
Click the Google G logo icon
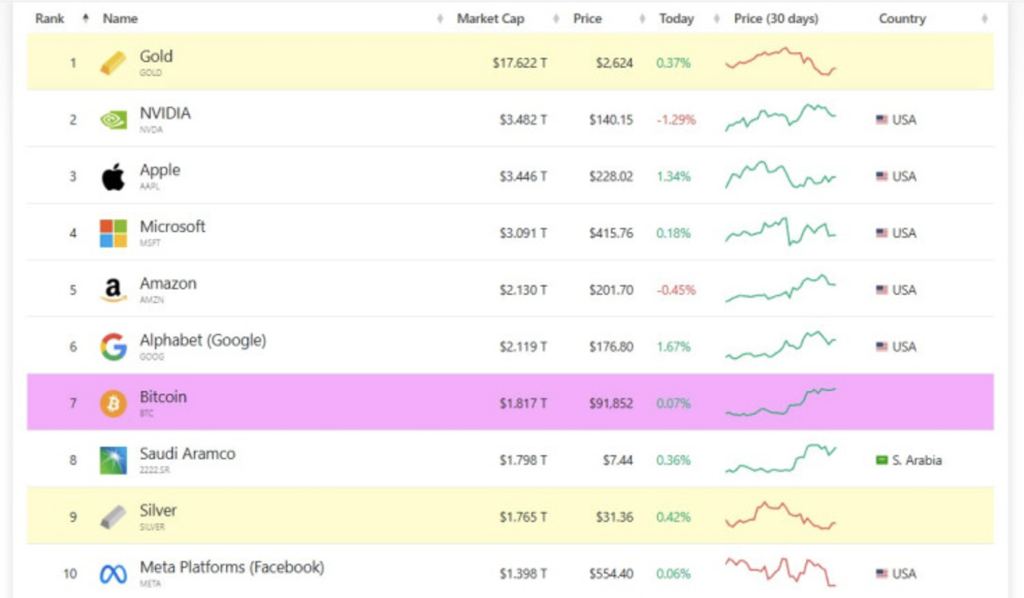[113, 347]
